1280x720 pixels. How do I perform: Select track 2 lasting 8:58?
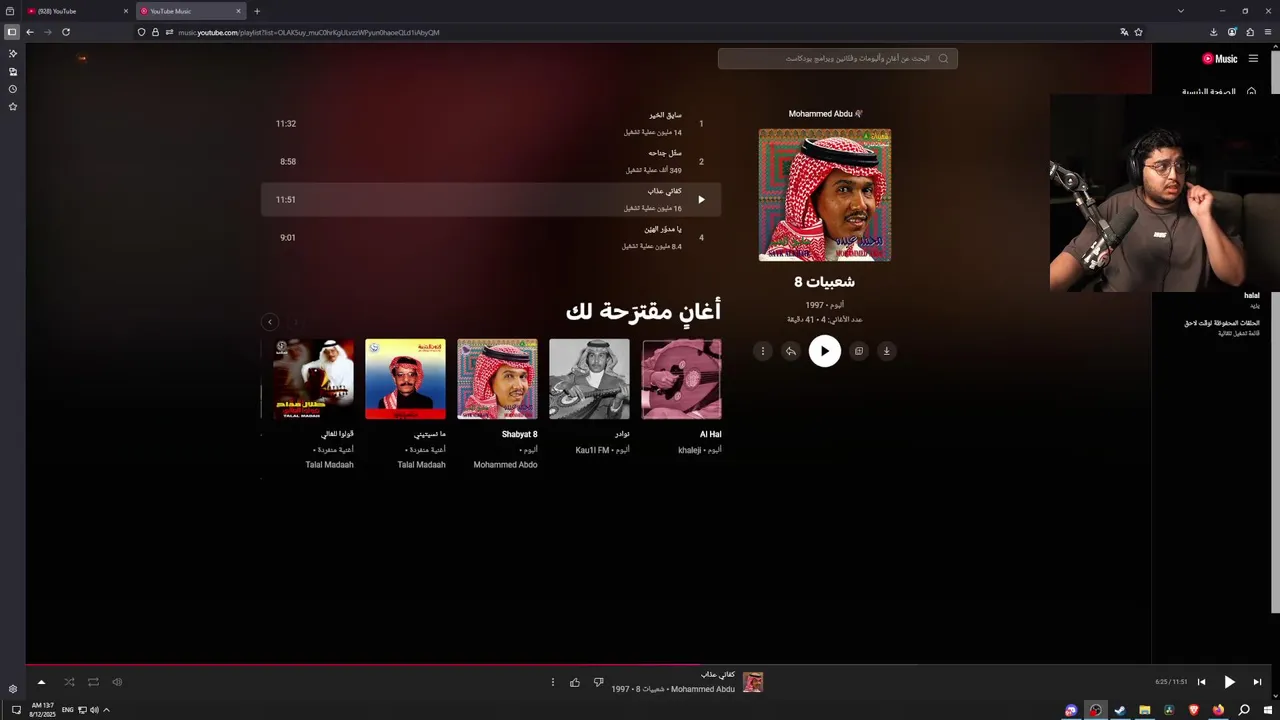491,162
